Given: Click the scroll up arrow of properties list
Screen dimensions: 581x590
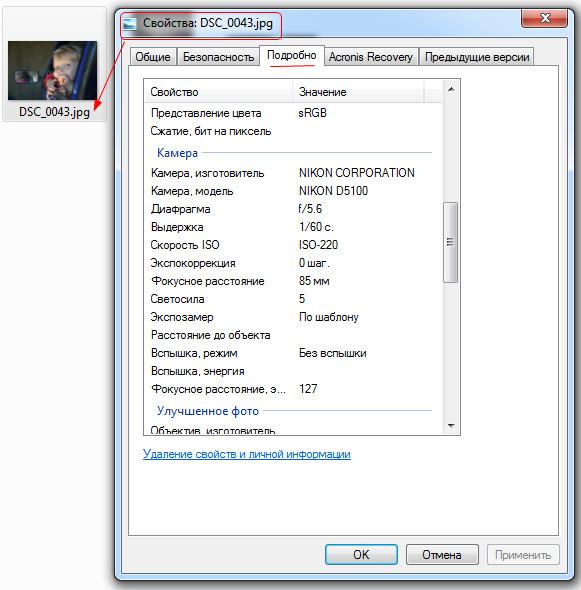Looking at the screenshot, I should coord(451,89).
